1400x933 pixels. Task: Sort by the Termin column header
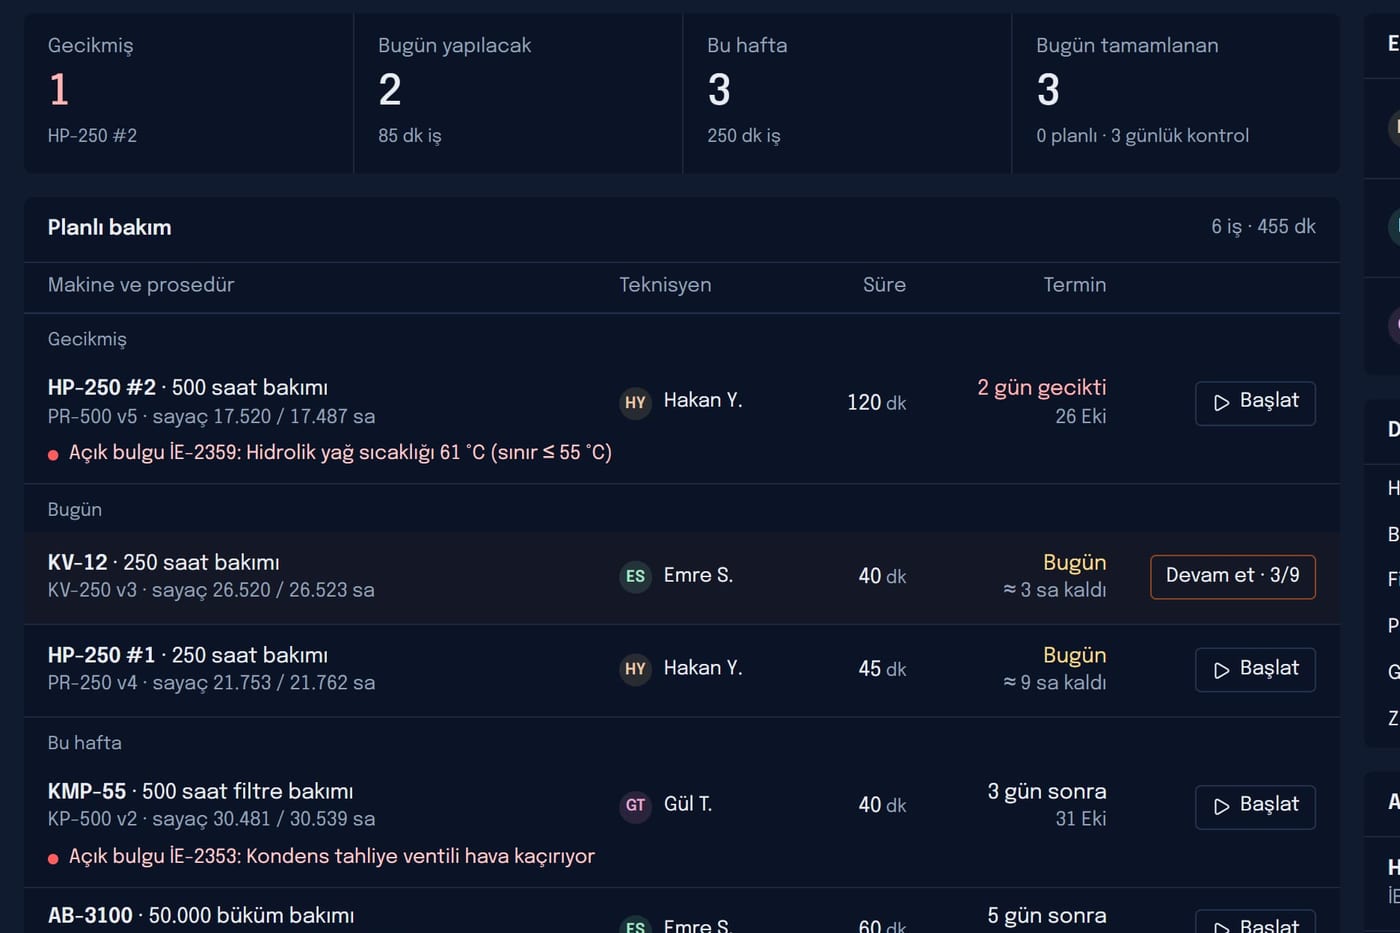pyautogui.click(x=1074, y=285)
